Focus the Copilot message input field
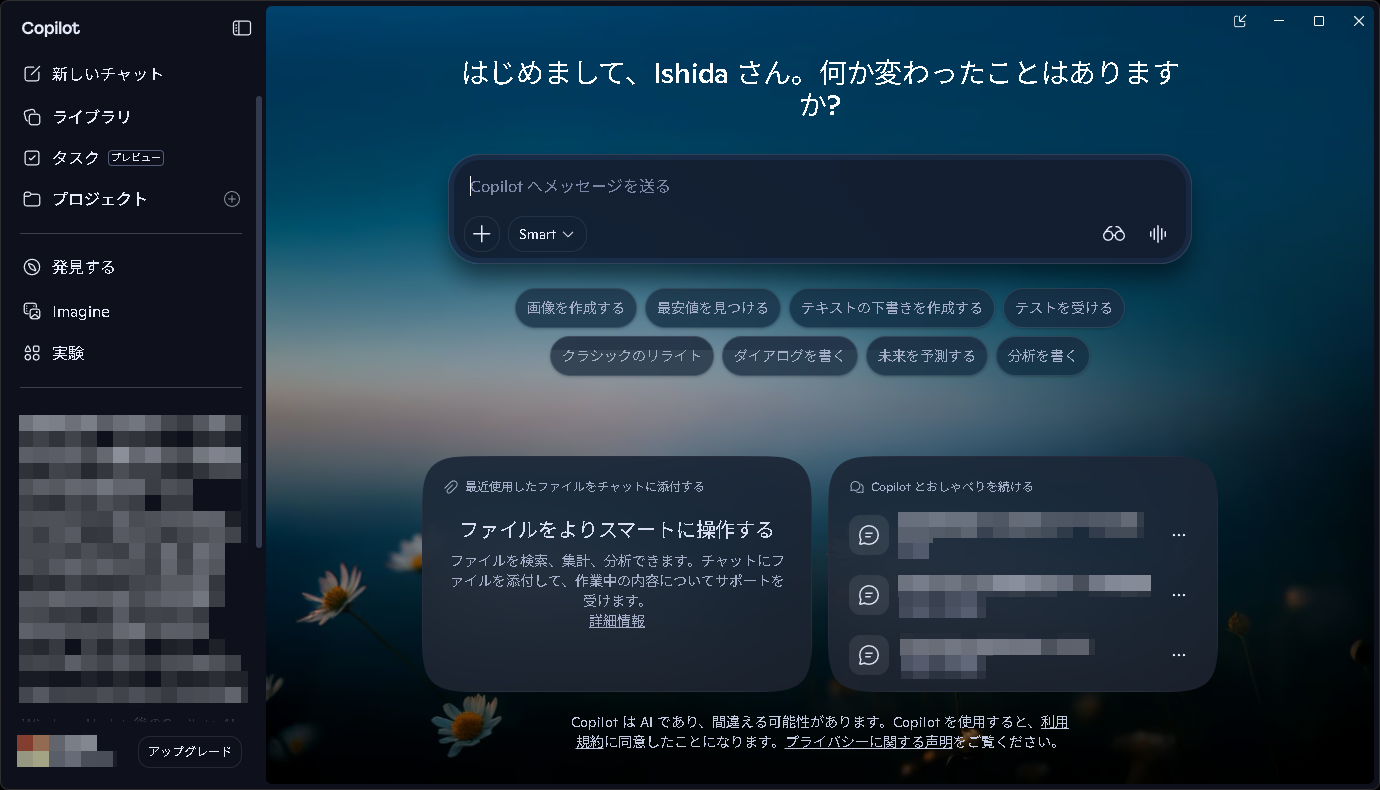The width and height of the screenshot is (1380, 790). (x=819, y=186)
